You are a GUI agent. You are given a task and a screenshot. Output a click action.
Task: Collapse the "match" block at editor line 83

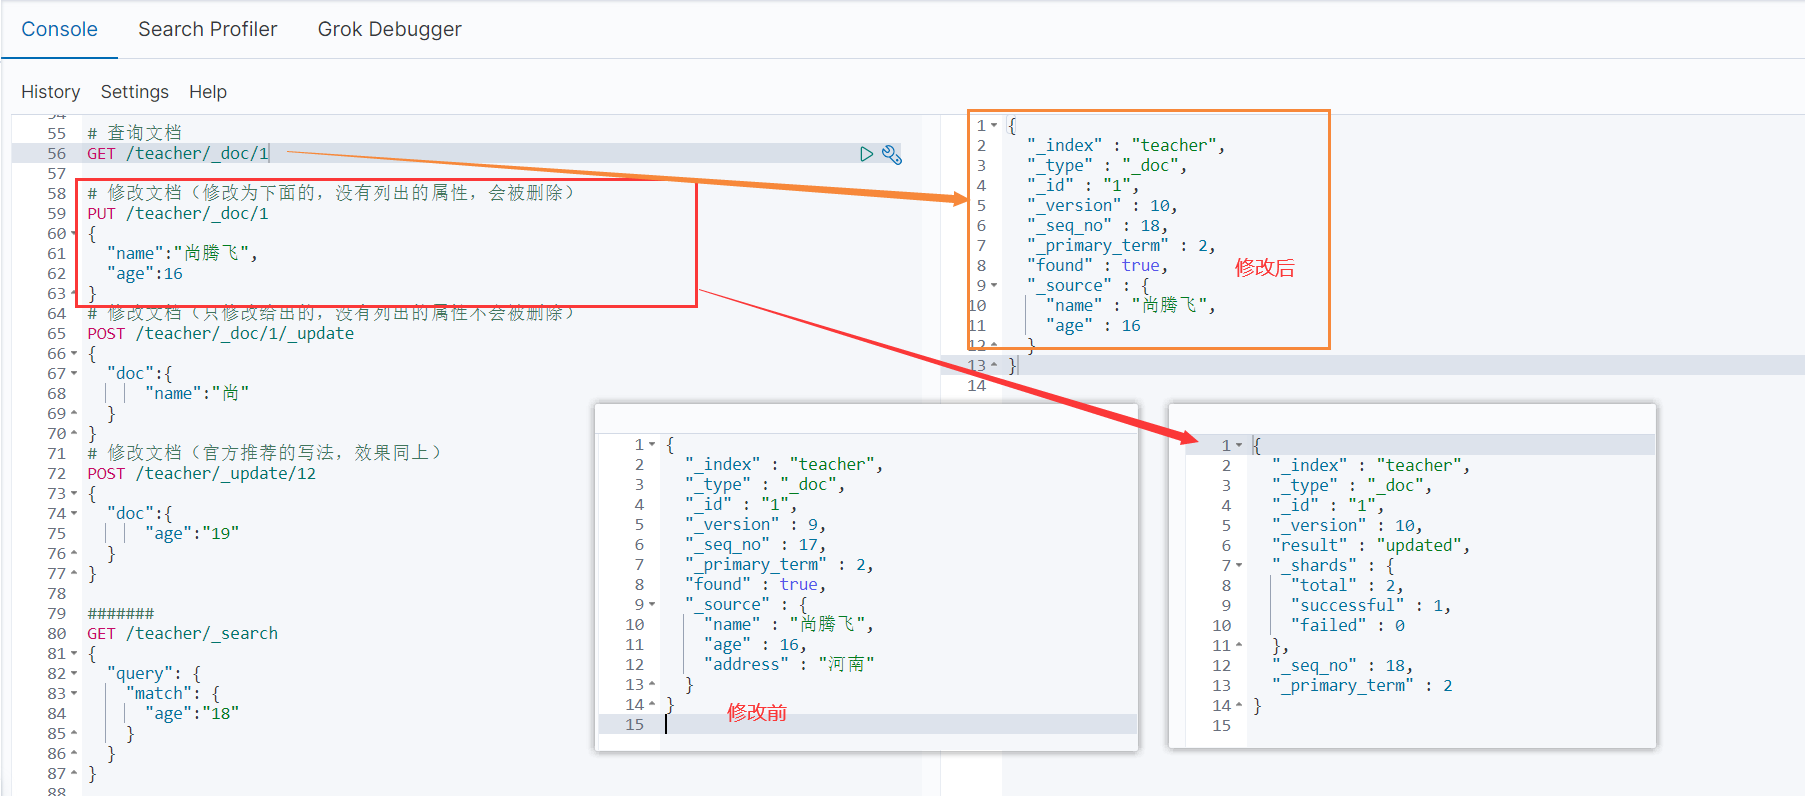tap(74, 694)
